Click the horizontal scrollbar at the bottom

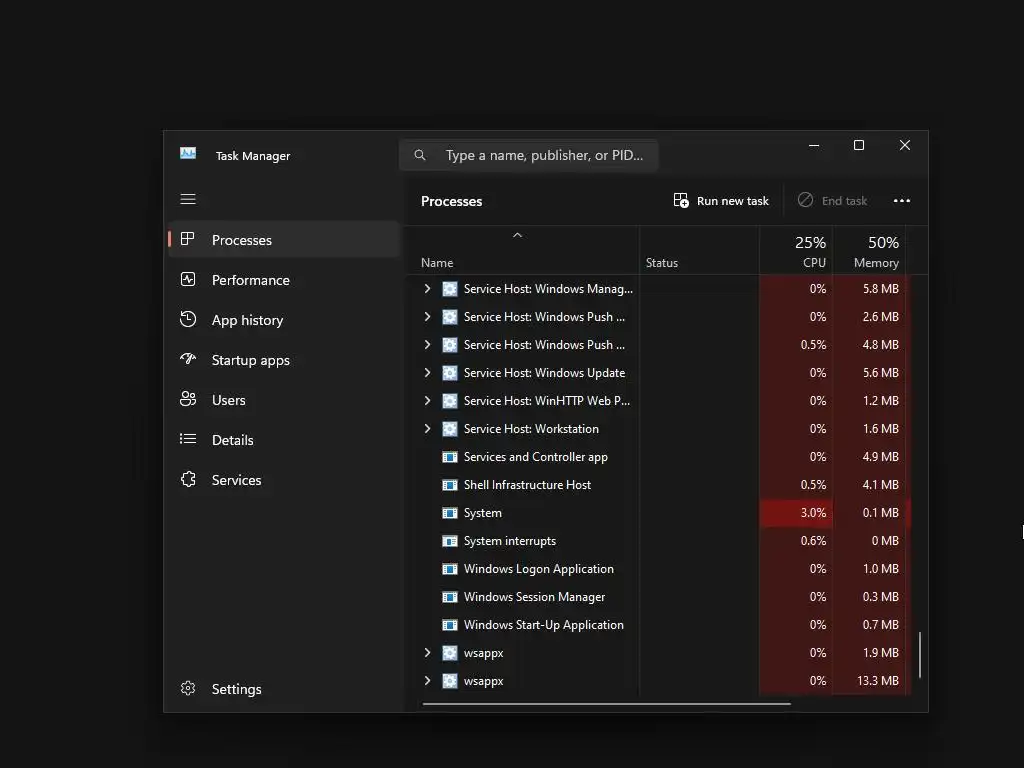pos(607,704)
